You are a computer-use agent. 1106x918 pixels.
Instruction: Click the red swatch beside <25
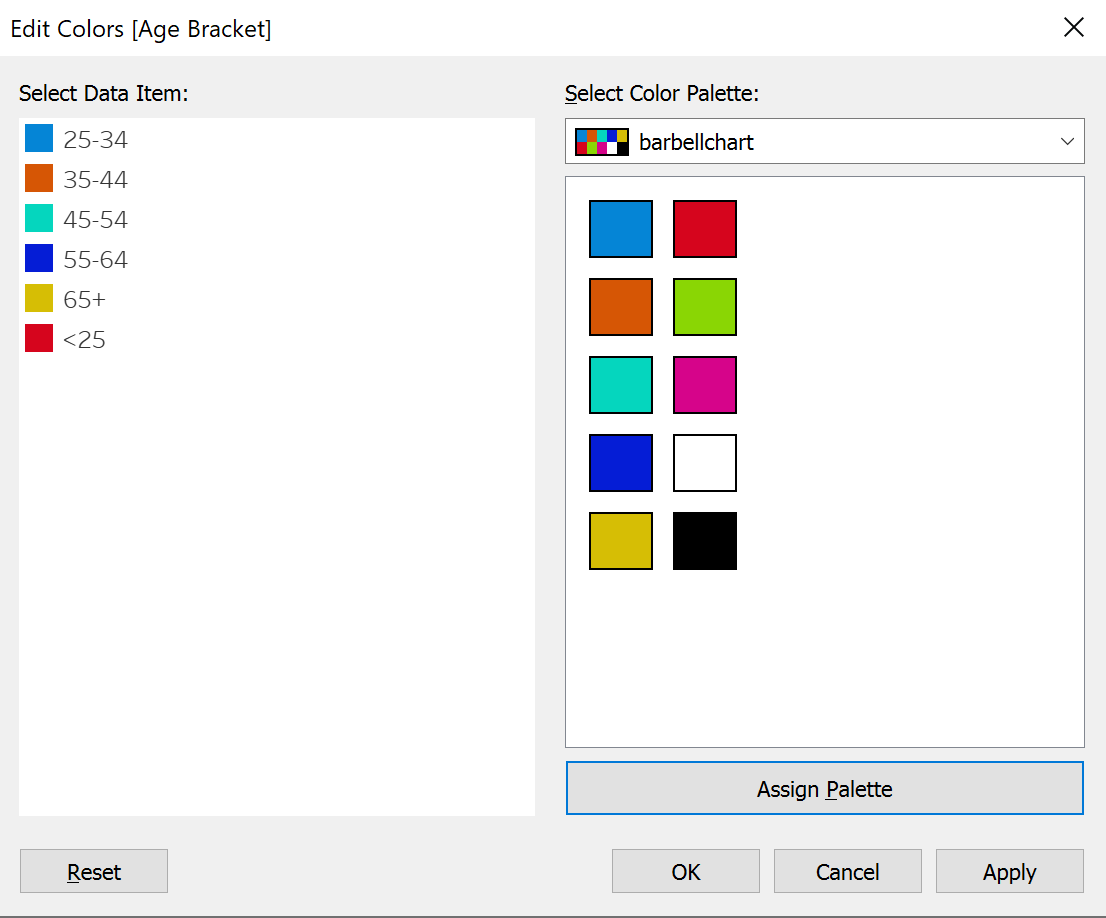point(38,338)
